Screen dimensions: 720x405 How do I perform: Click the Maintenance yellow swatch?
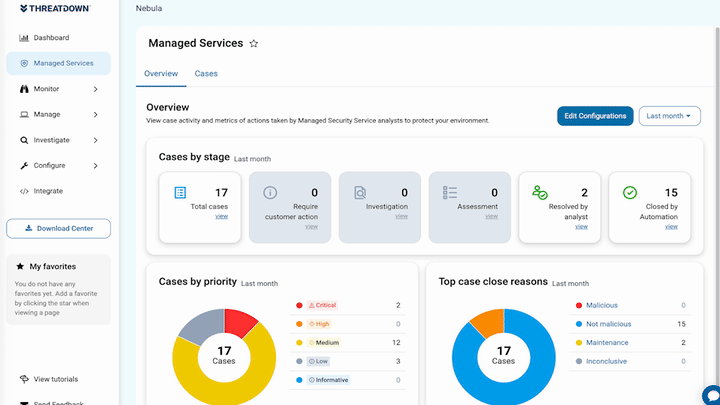[x=579, y=343]
